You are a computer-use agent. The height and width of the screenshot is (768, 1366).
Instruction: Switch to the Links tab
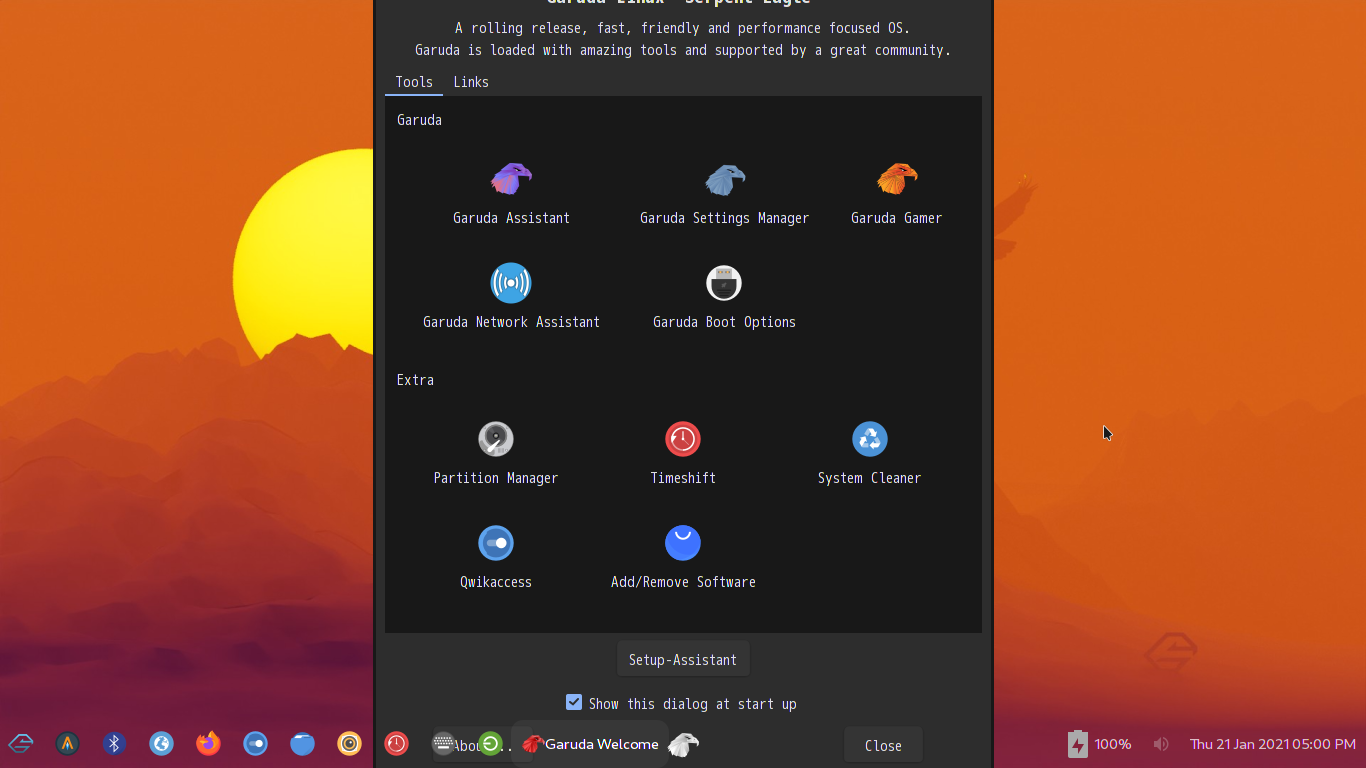coord(471,82)
